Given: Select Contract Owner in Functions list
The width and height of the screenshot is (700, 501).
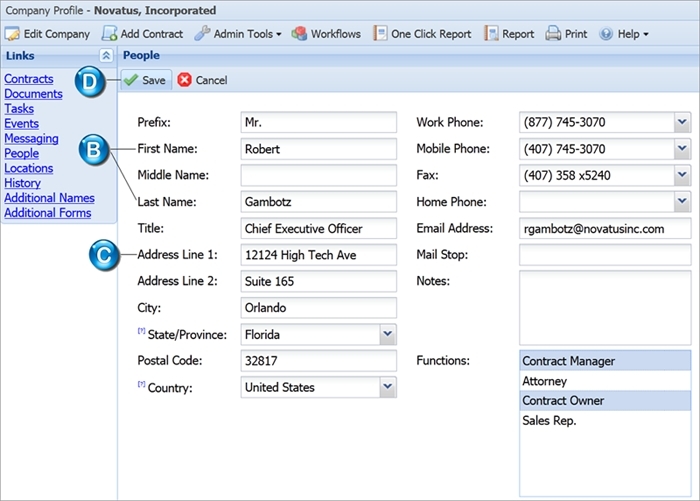Looking at the screenshot, I should click(605, 401).
